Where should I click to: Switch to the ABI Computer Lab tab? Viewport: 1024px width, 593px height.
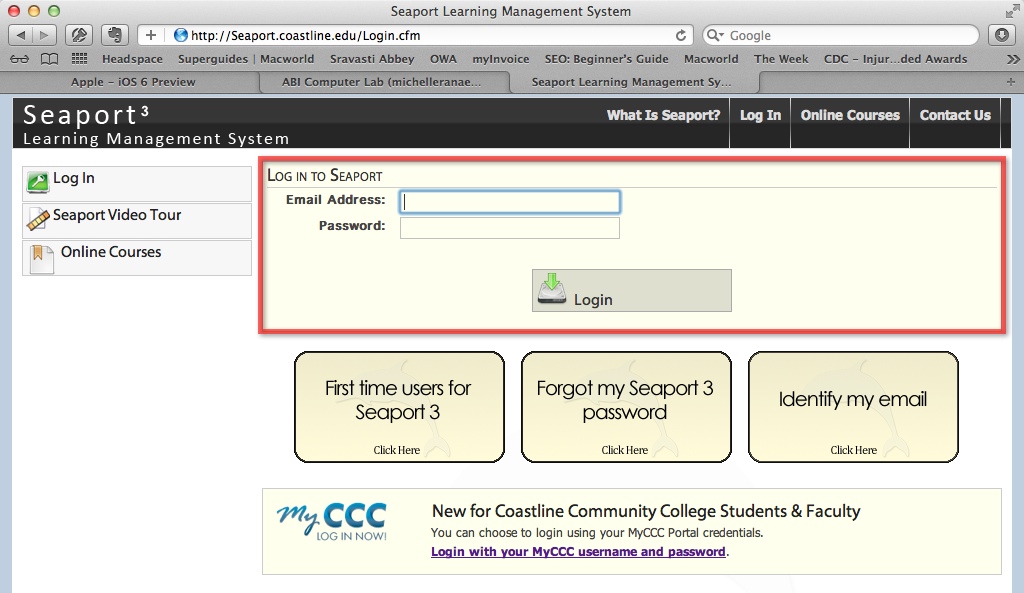pos(381,82)
